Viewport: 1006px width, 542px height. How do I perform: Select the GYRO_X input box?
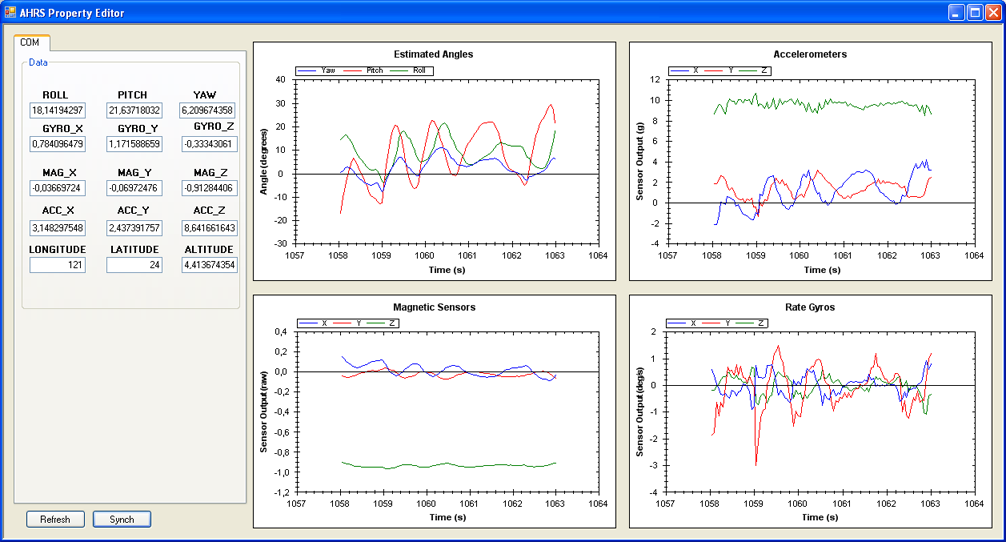pyautogui.click(x=57, y=144)
